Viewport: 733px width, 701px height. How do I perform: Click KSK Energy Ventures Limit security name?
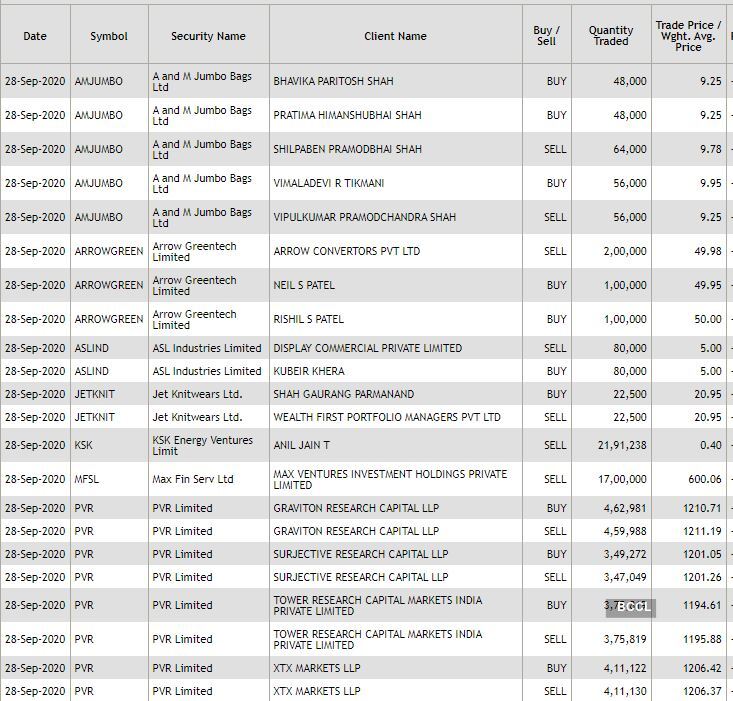click(x=202, y=445)
